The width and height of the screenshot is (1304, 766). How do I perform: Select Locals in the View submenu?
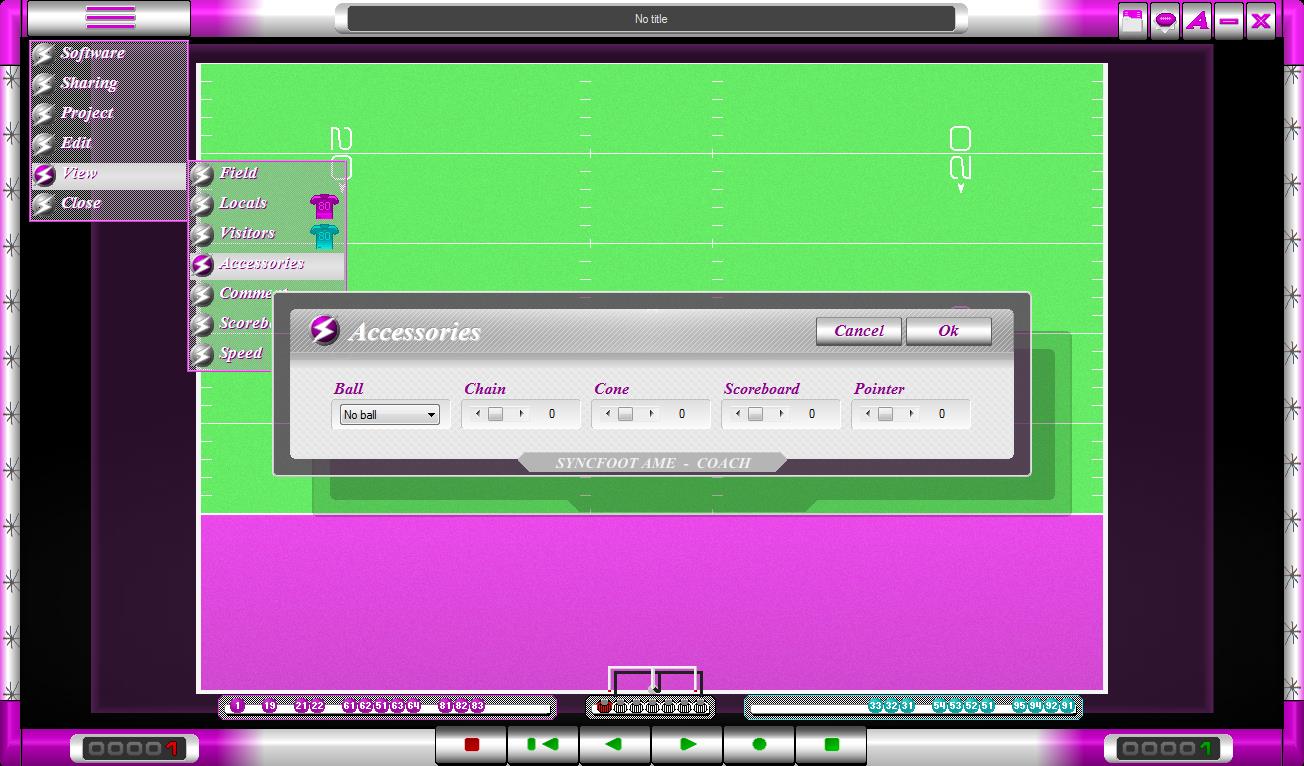[x=243, y=203]
